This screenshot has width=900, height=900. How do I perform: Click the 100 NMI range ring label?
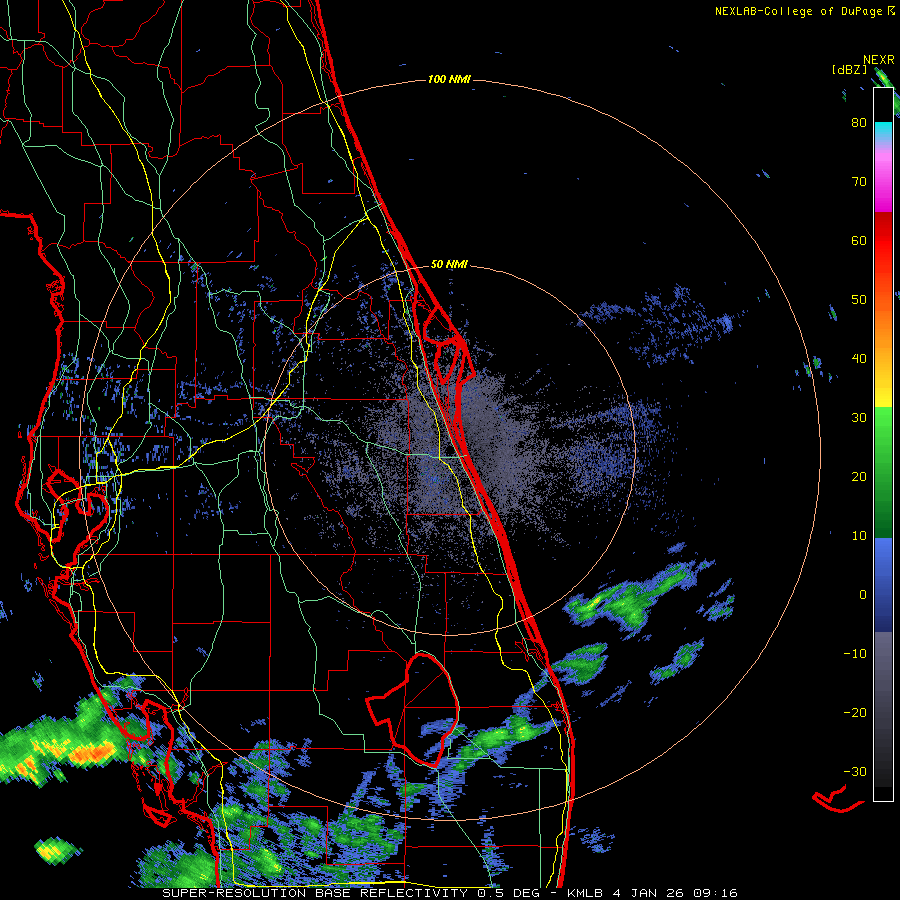click(449, 79)
